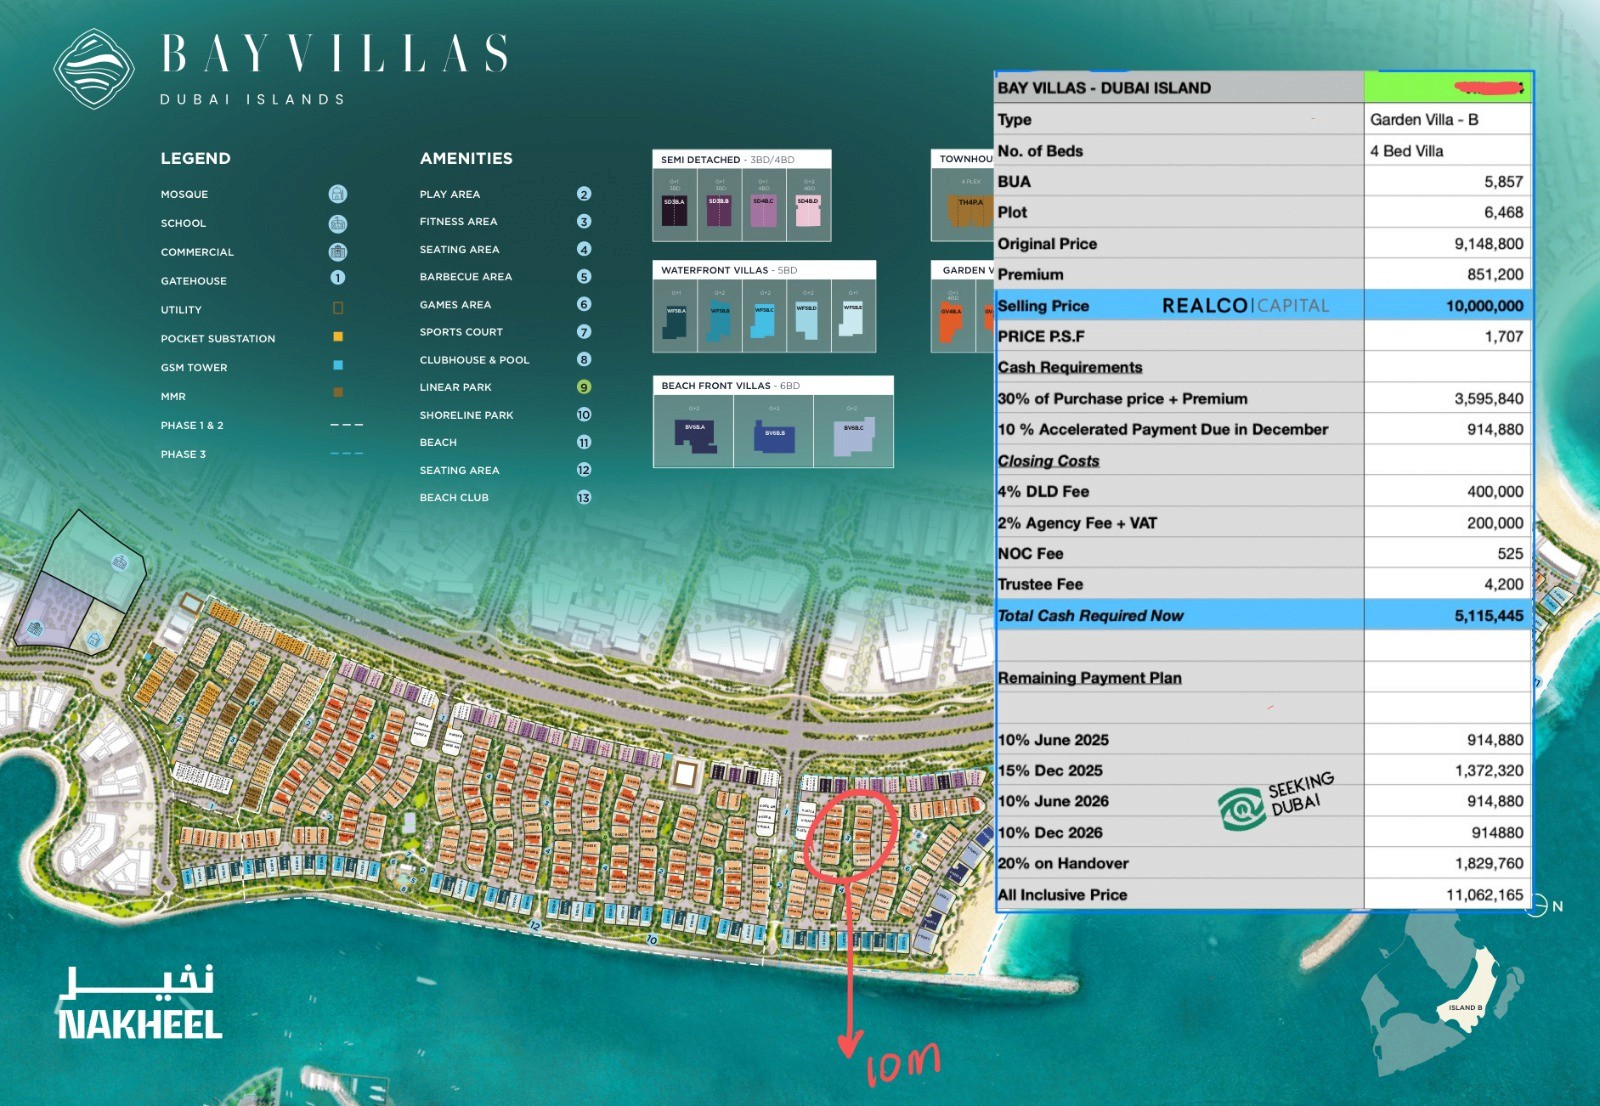Click the number 12 Seating Area badge

pyautogui.click(x=584, y=470)
